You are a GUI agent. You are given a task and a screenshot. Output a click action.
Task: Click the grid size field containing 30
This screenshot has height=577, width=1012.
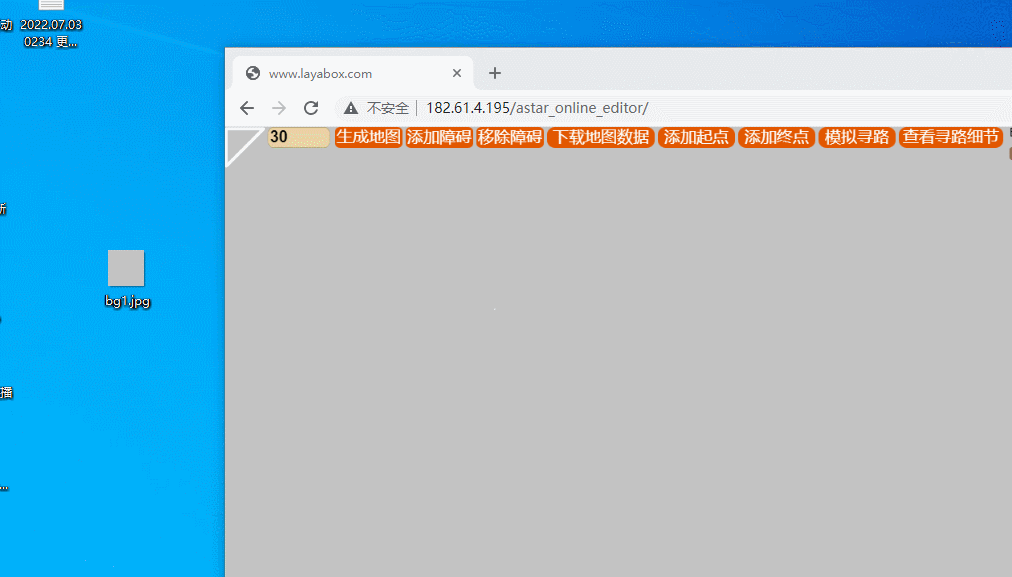[298, 137]
